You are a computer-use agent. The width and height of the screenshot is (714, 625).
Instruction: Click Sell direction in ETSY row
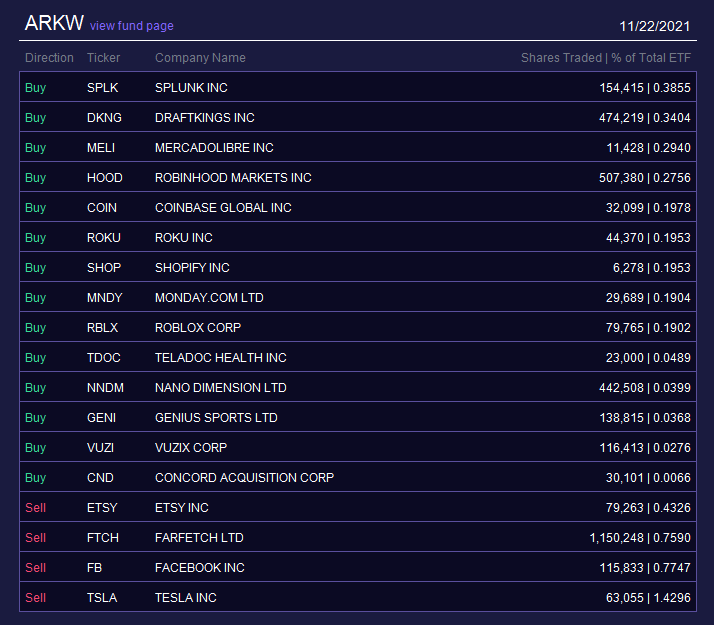tap(36, 508)
